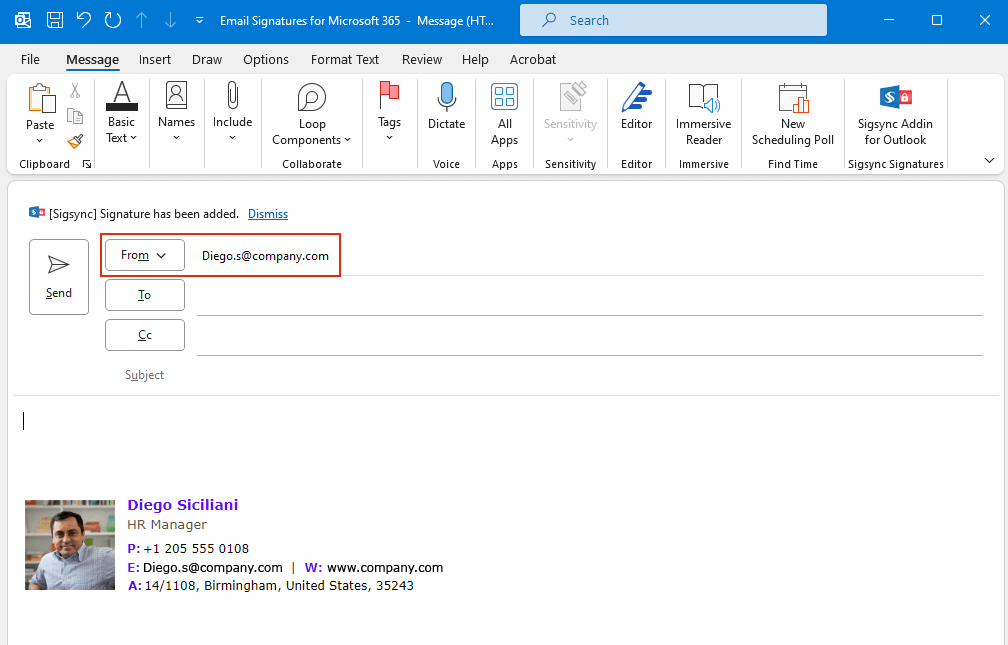The width and height of the screenshot is (1008, 645).
Task: Collapse the ribbon using the chevron
Action: pyautogui.click(x=989, y=160)
